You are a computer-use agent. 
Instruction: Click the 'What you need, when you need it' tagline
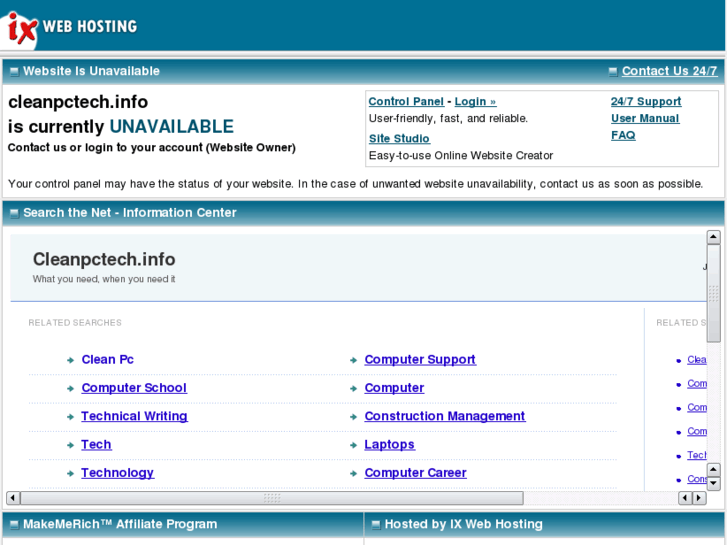click(104, 279)
